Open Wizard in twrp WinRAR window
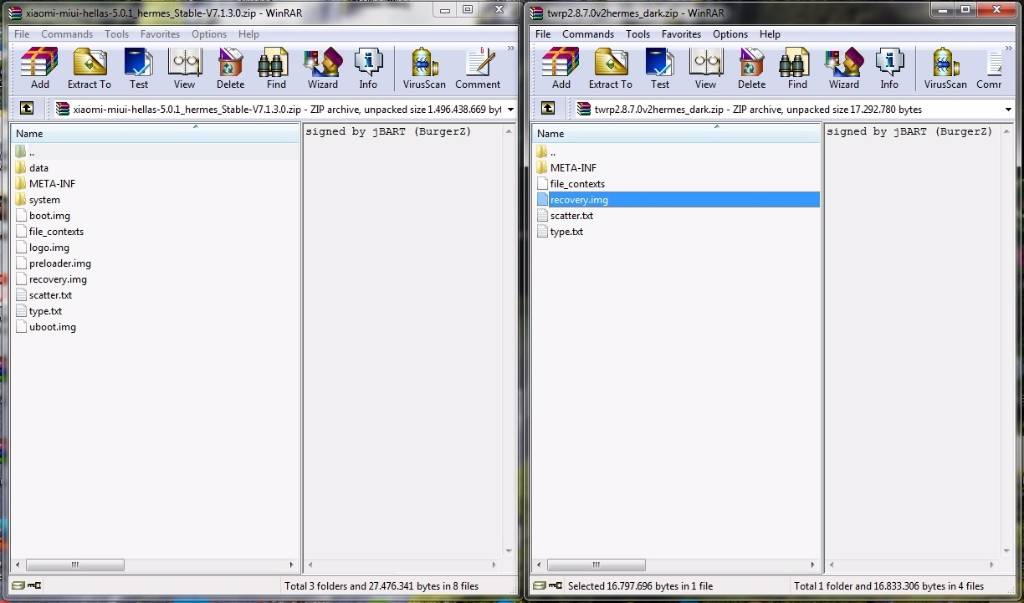Viewport: 1024px width, 603px height. (844, 68)
